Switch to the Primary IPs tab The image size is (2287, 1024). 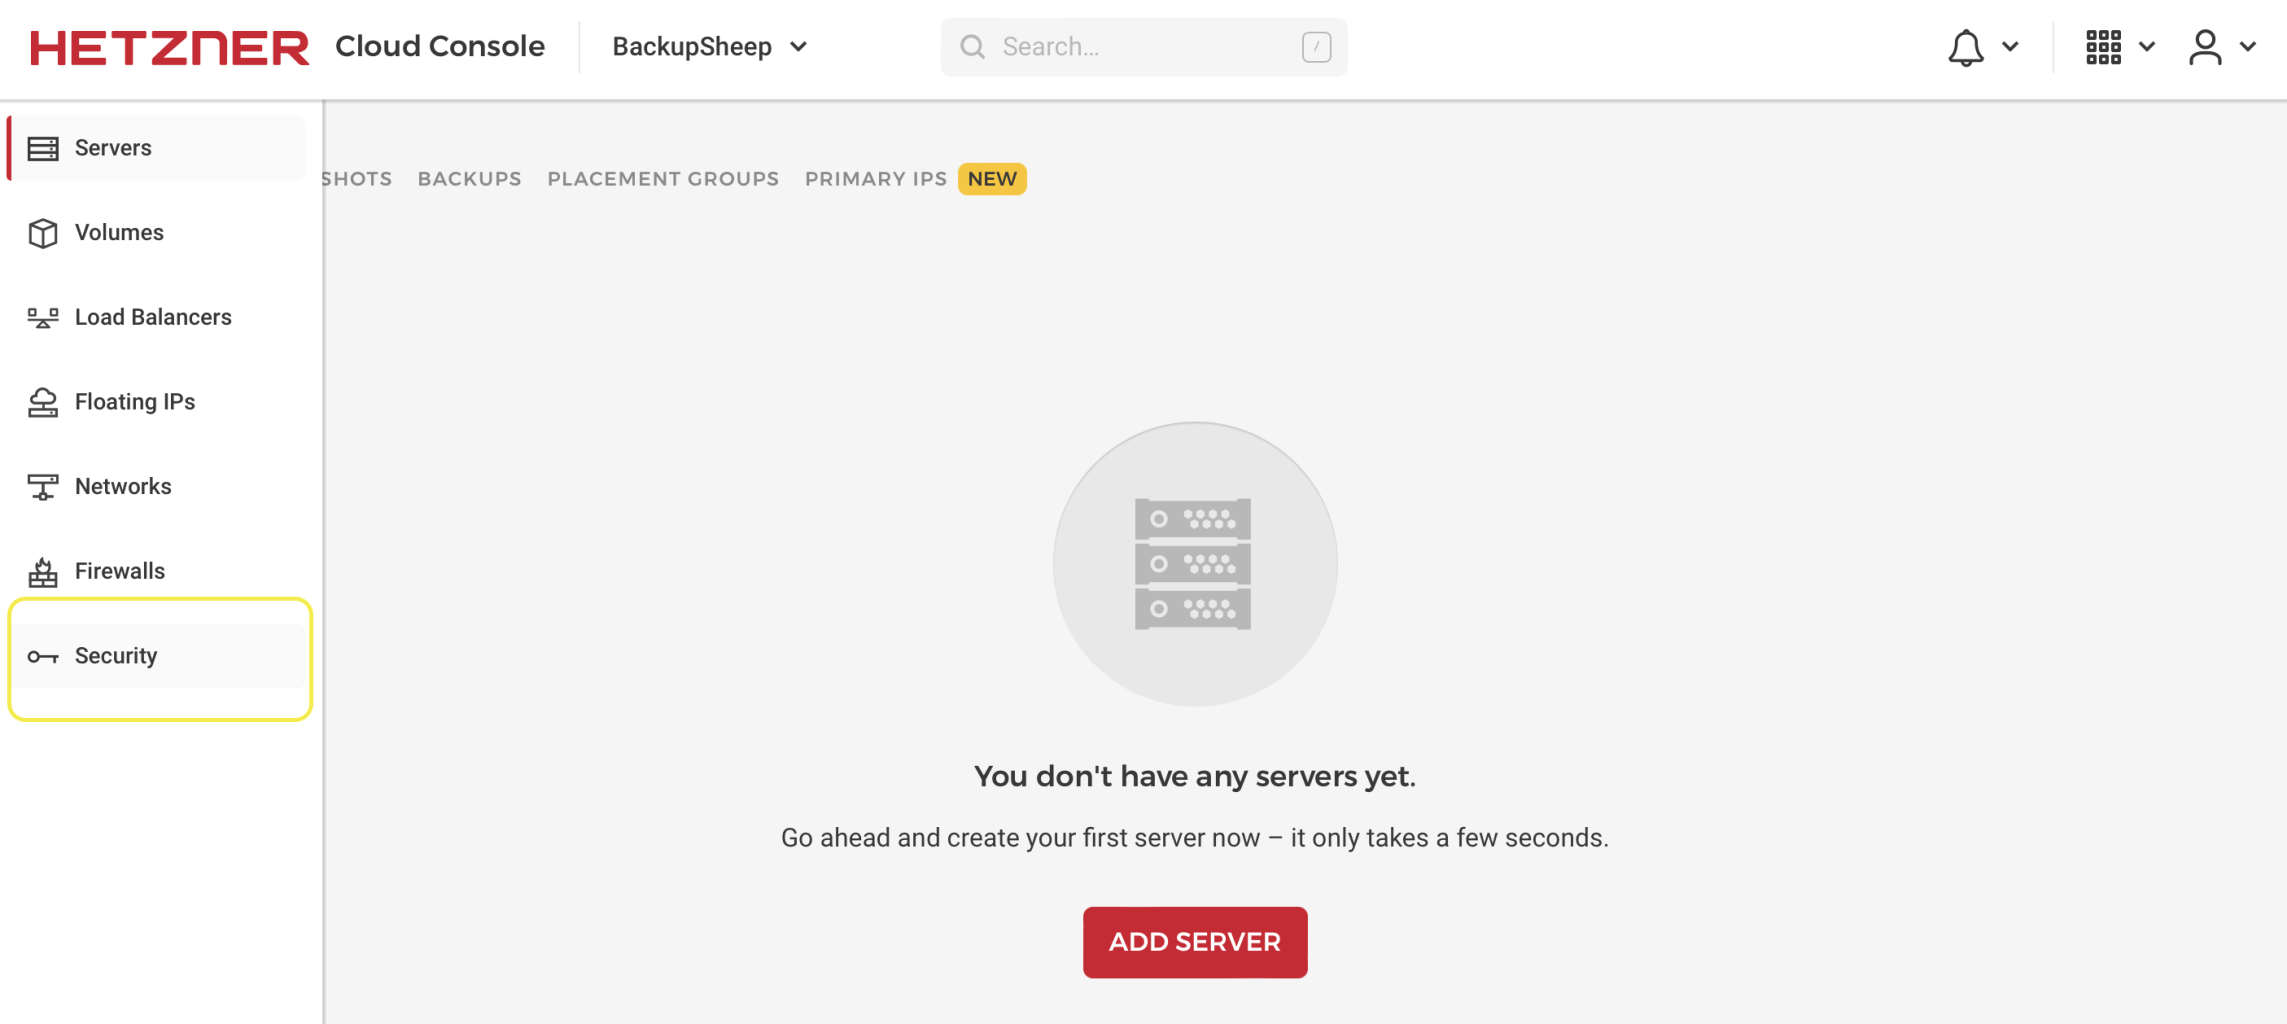point(876,179)
